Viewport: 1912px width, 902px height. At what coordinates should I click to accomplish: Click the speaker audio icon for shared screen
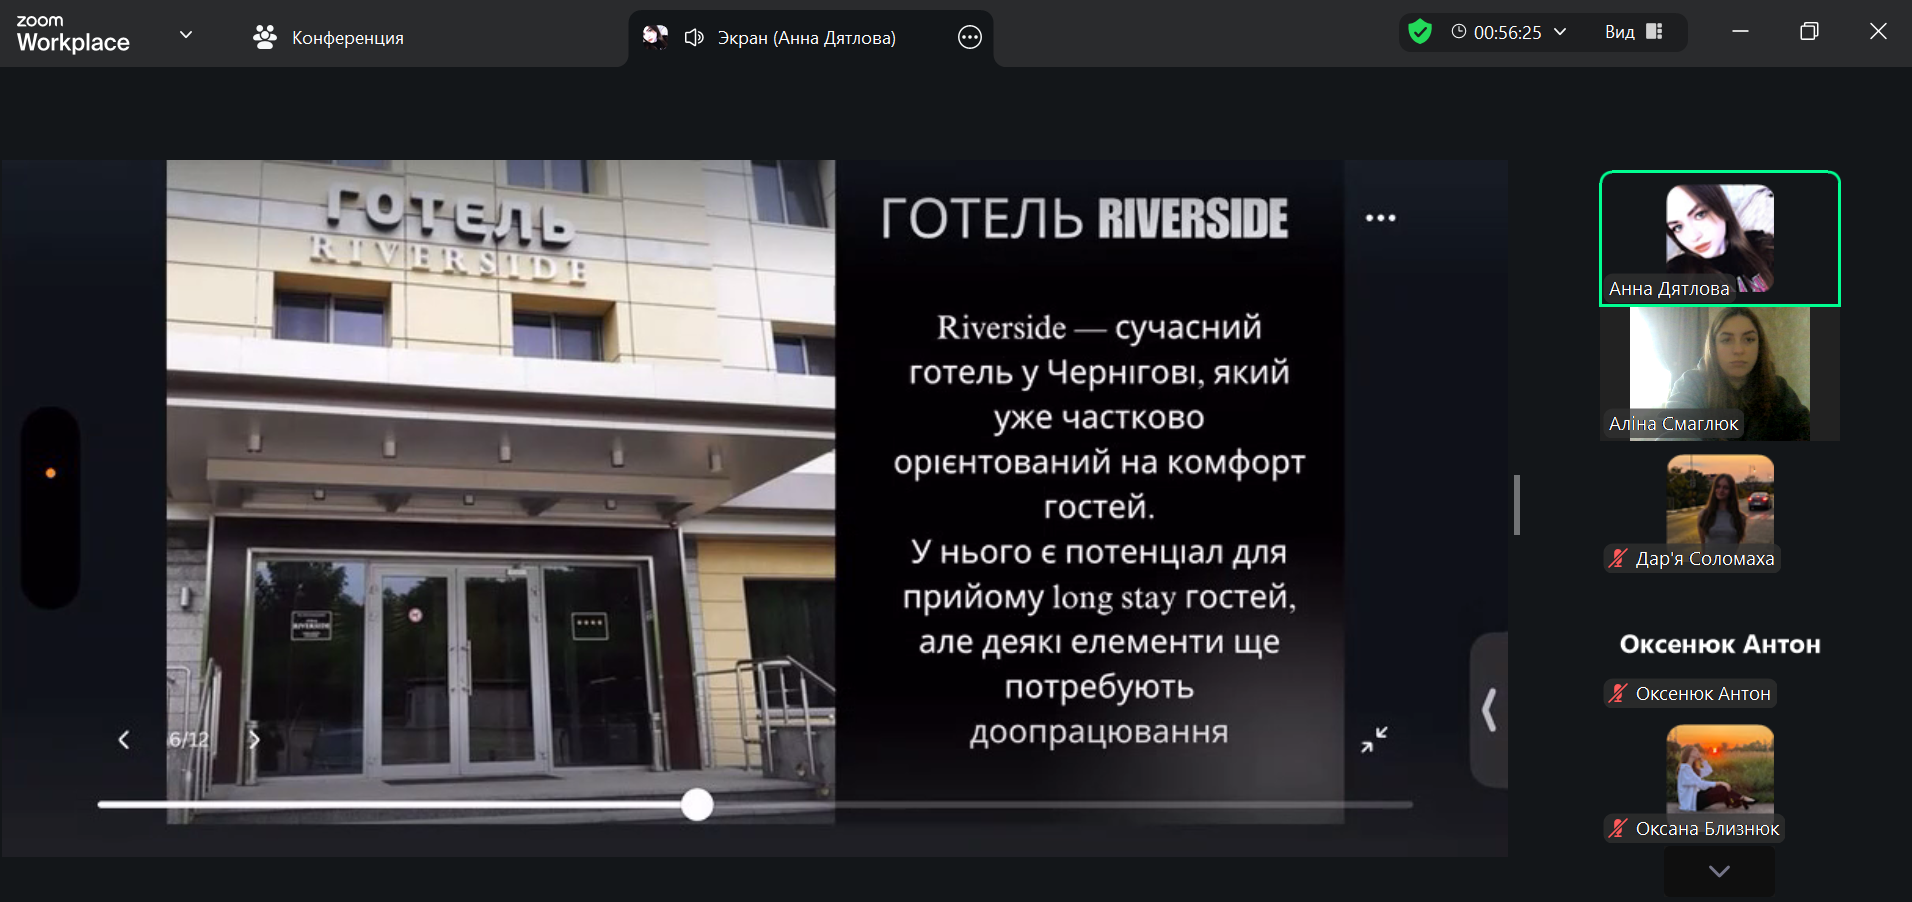[x=694, y=38]
